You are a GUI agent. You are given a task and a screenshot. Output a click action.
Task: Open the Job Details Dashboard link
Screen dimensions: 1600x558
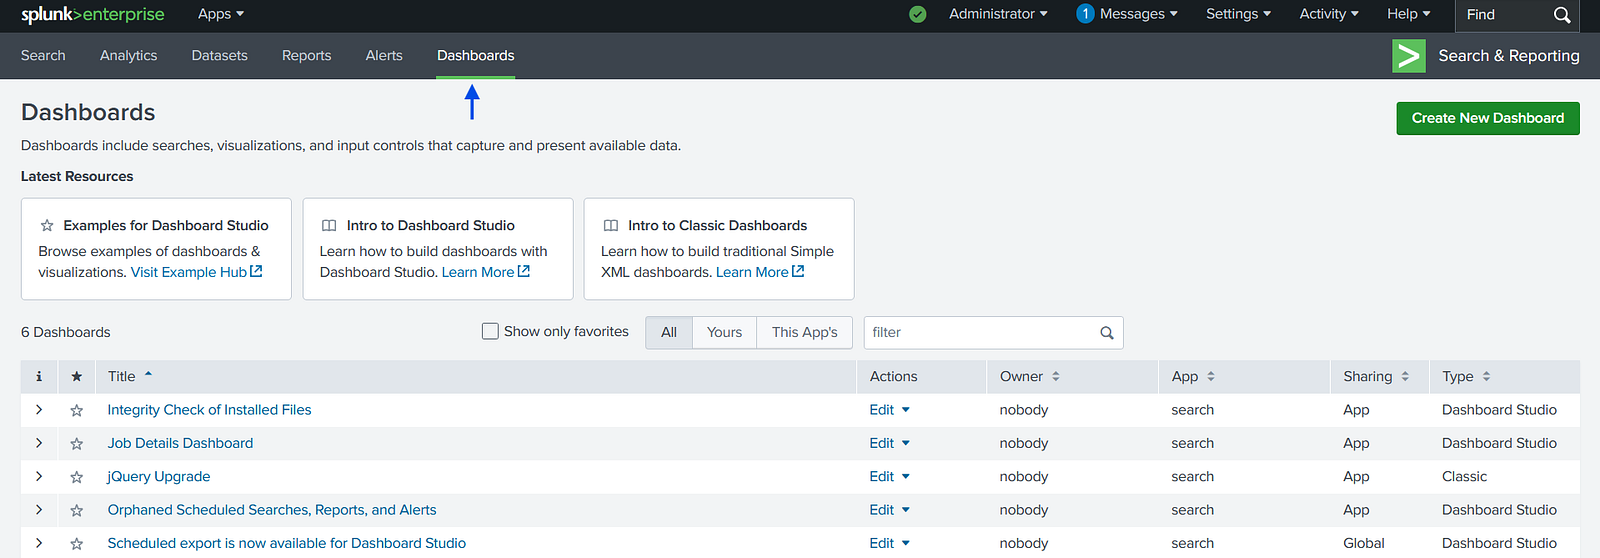180,443
